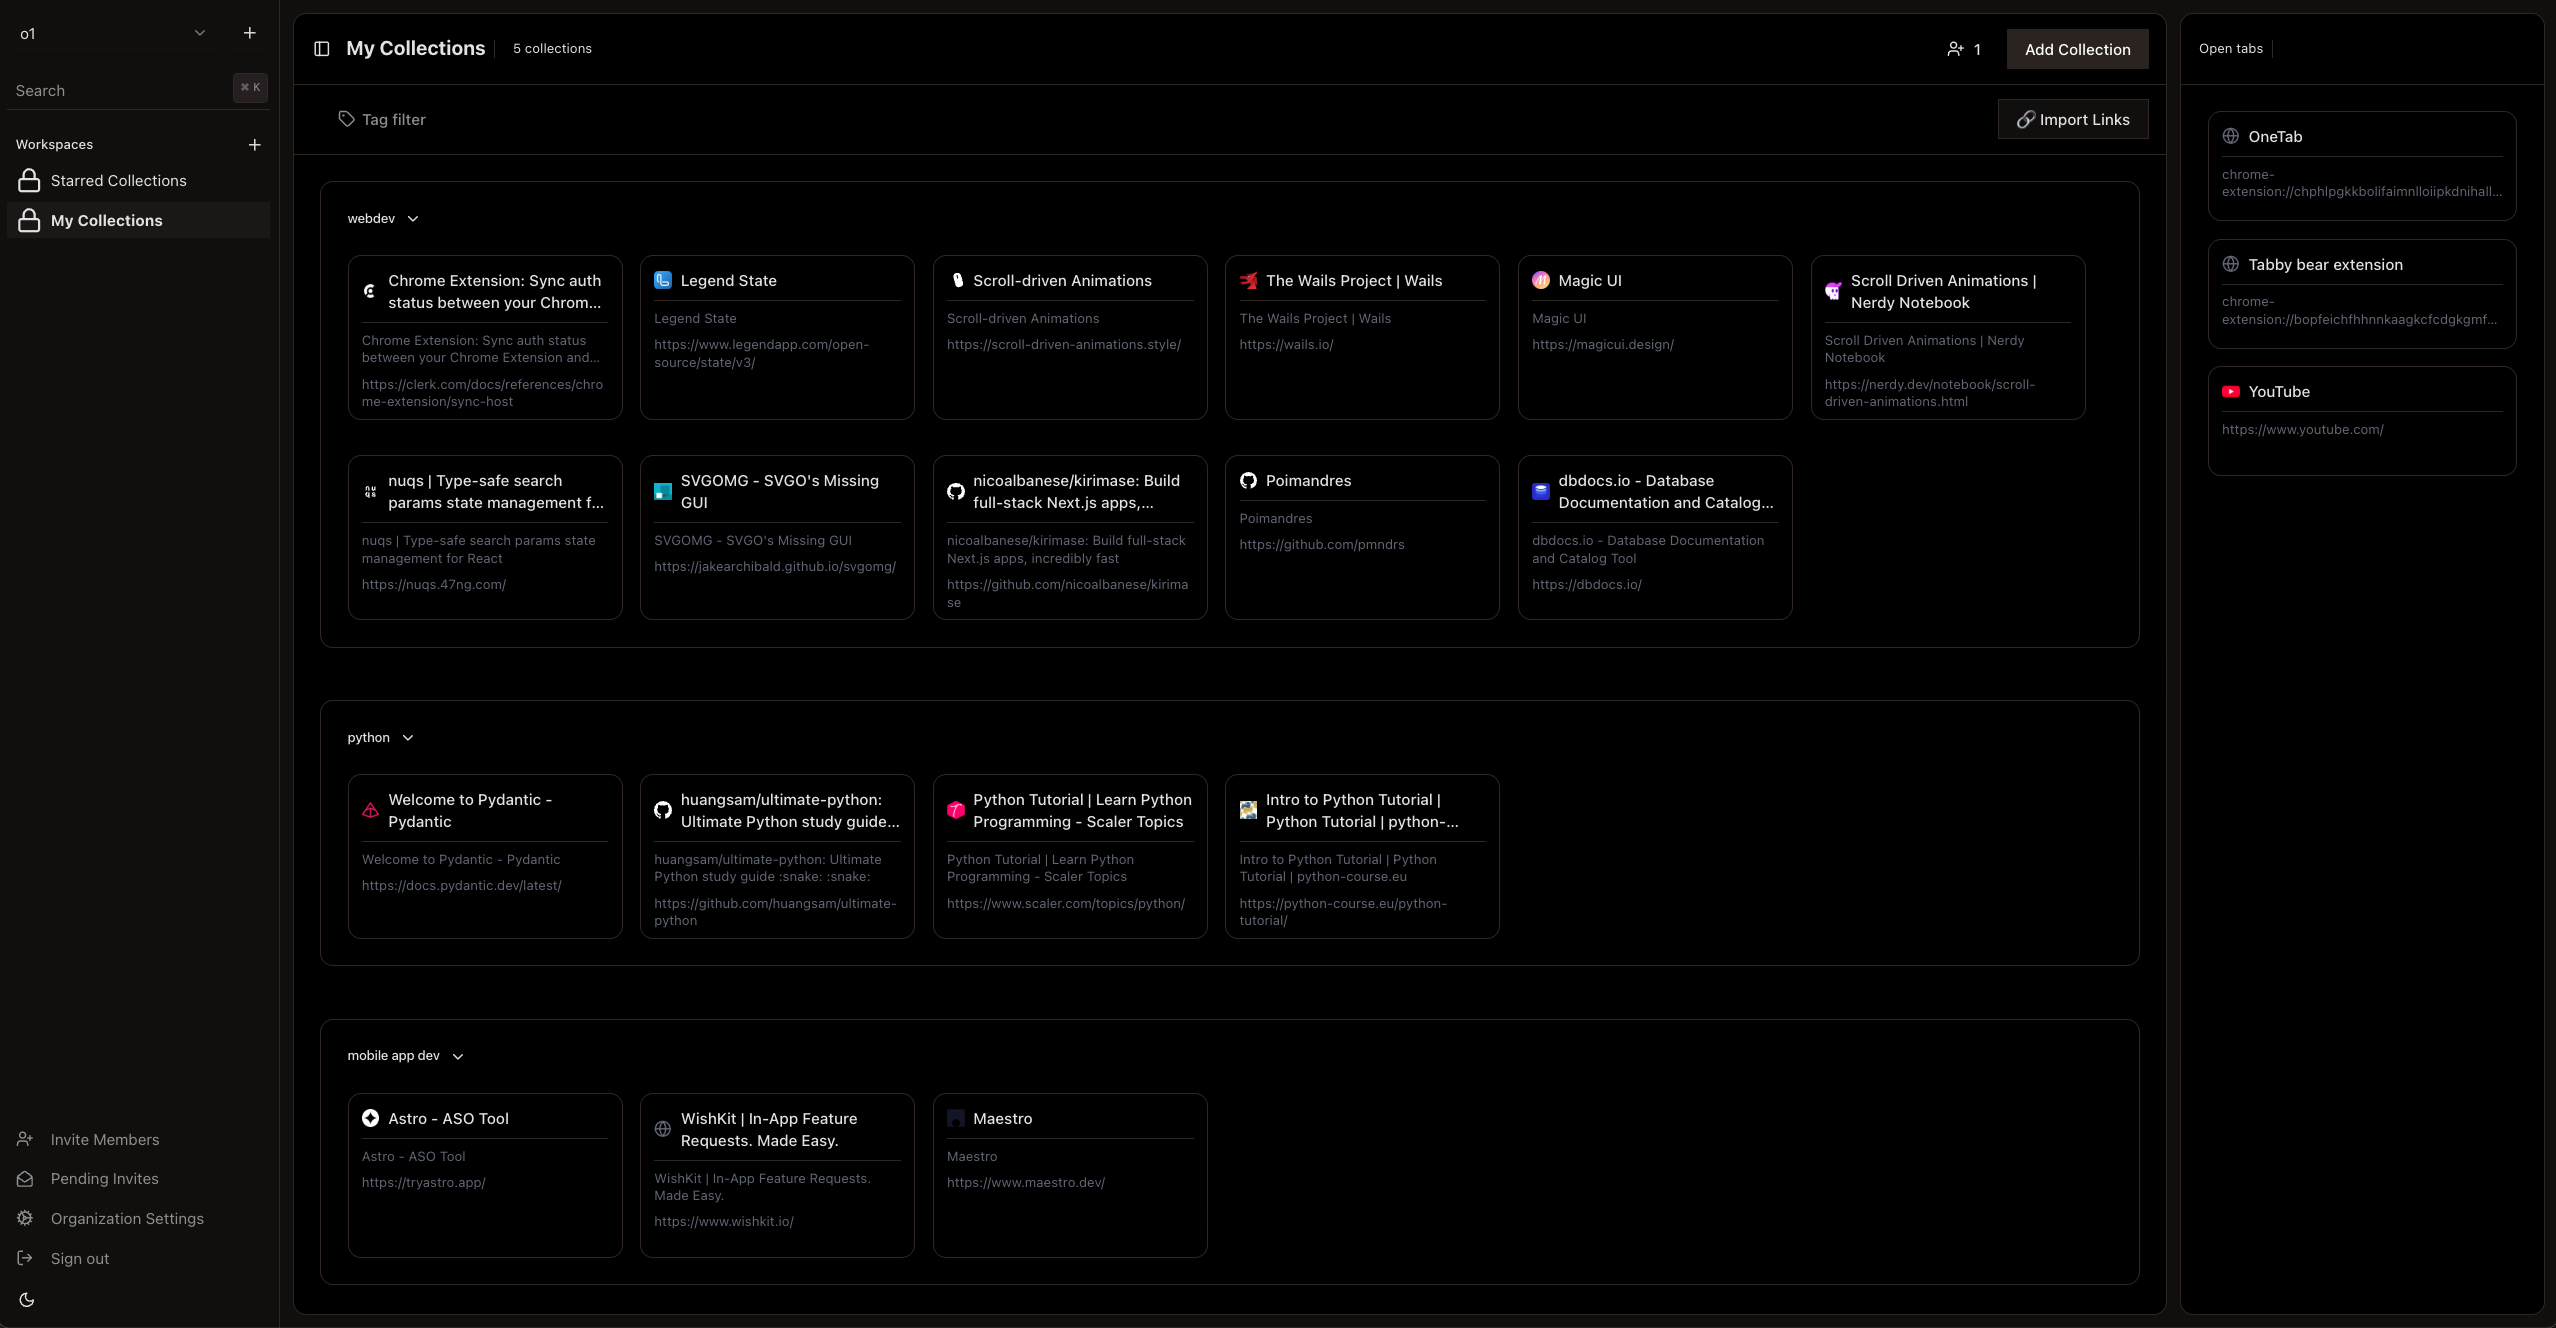Screen dimensions: 2556x1328
Task: Click the WishKit card globe icon
Action: (x=663, y=1130)
